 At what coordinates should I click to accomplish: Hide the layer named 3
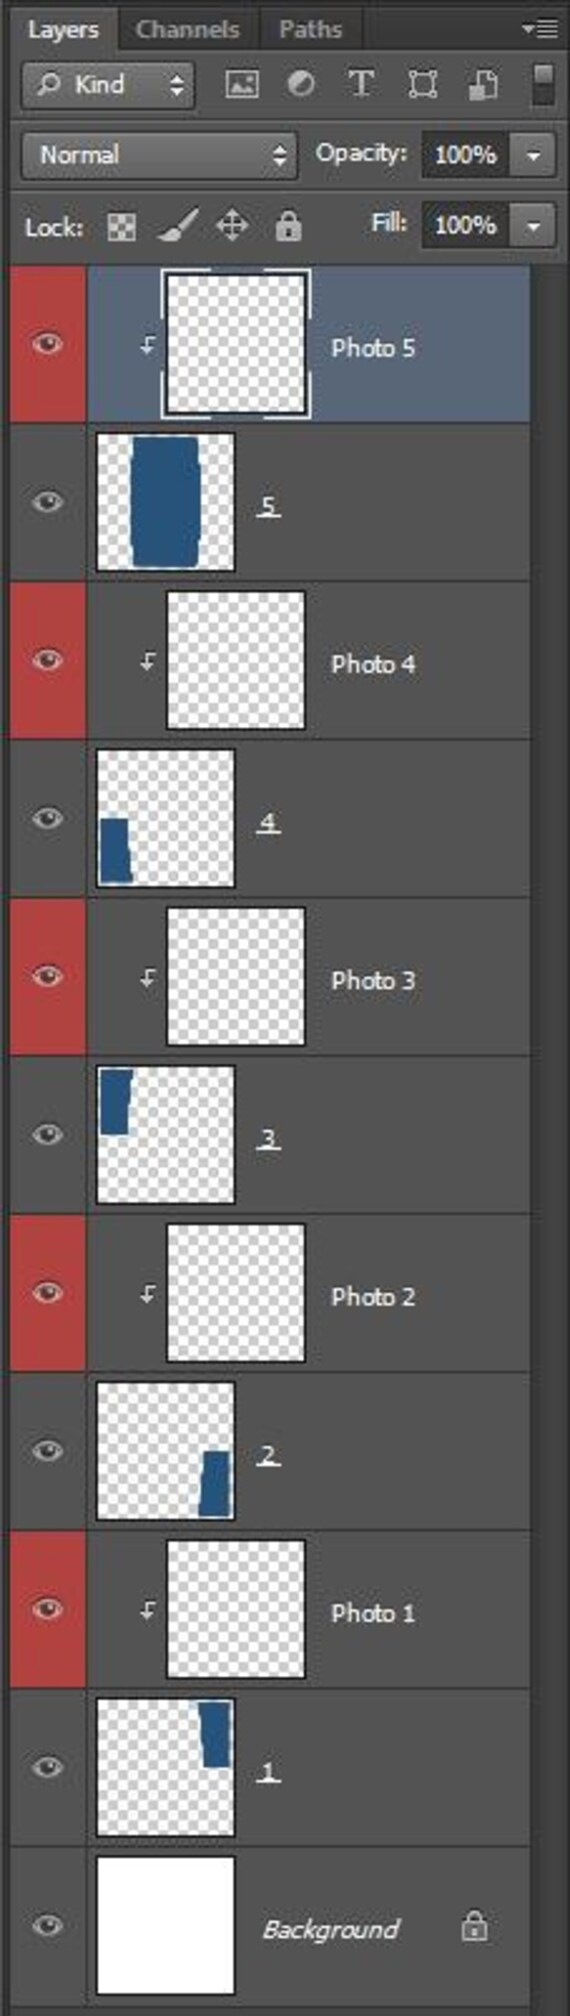pyautogui.click(x=47, y=1135)
